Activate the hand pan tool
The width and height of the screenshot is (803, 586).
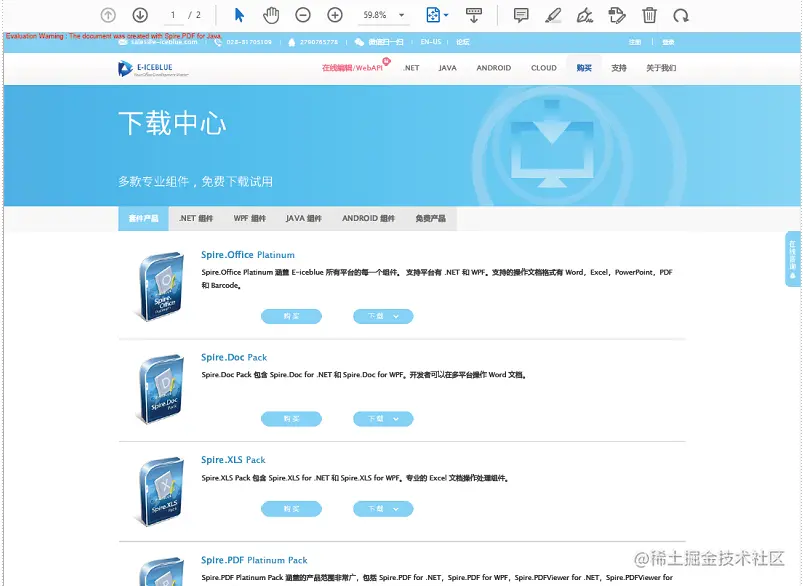(271, 15)
